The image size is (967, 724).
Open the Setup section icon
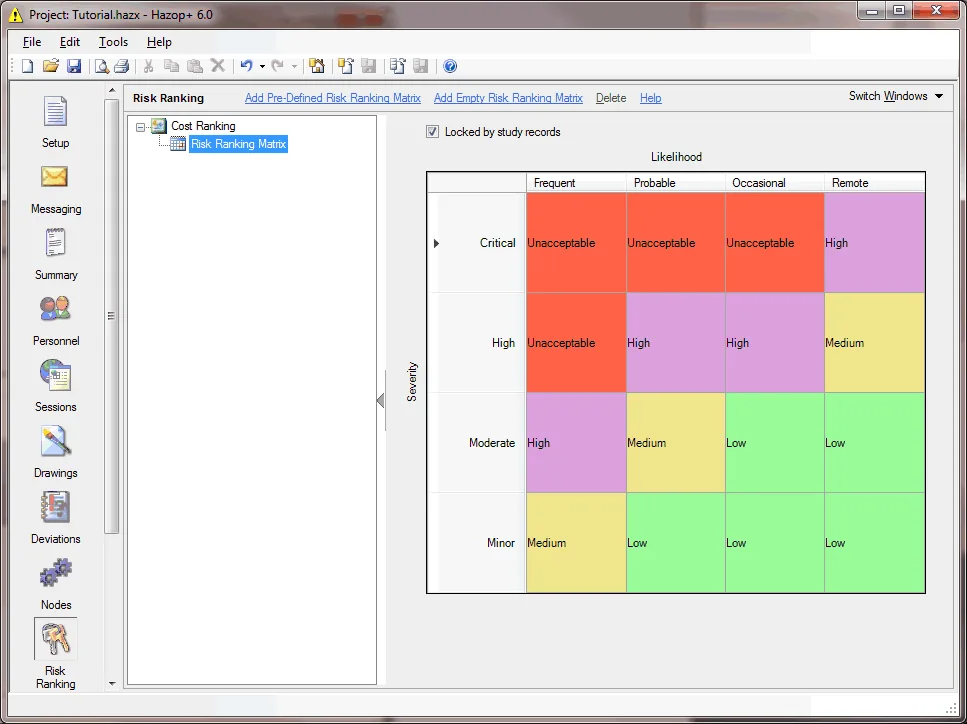click(56, 112)
